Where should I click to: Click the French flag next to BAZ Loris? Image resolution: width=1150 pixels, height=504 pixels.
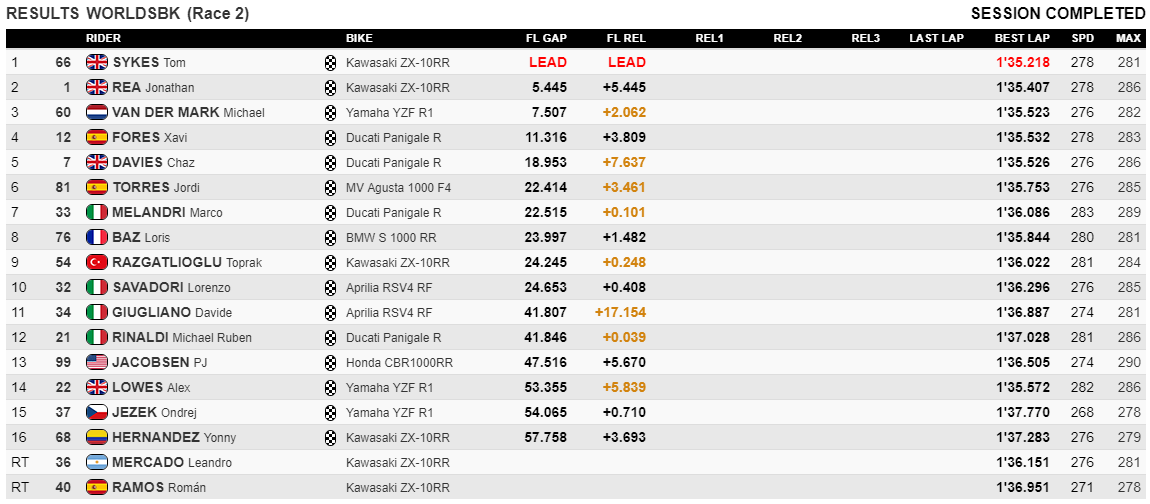point(97,237)
